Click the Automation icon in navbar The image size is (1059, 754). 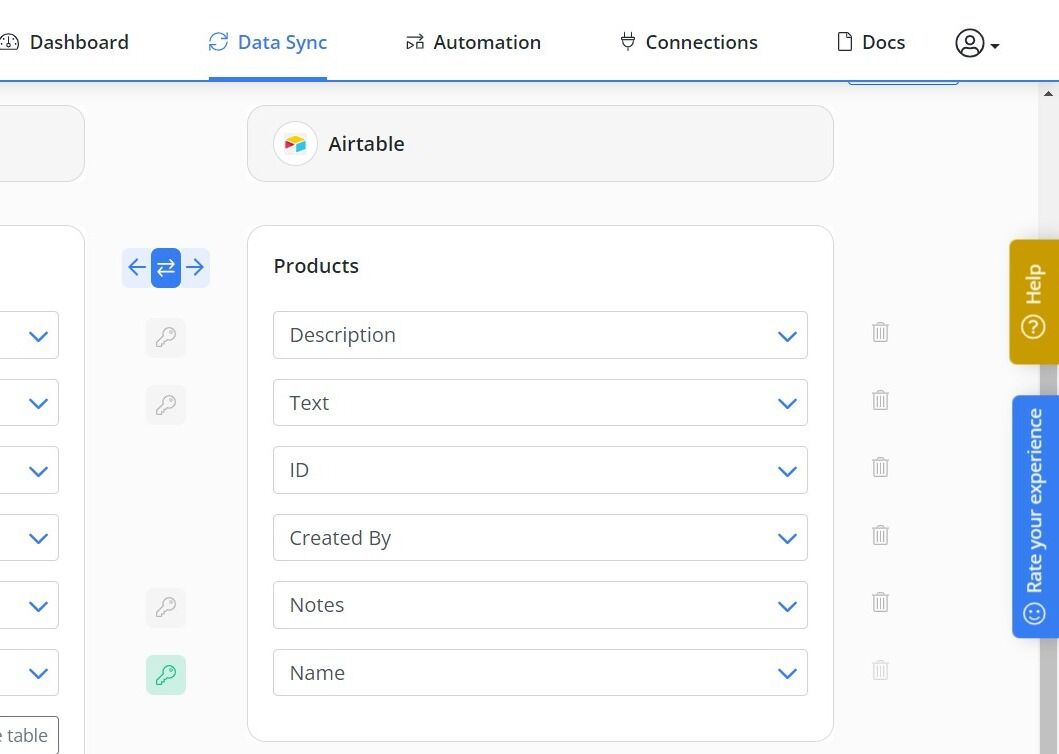(x=415, y=42)
